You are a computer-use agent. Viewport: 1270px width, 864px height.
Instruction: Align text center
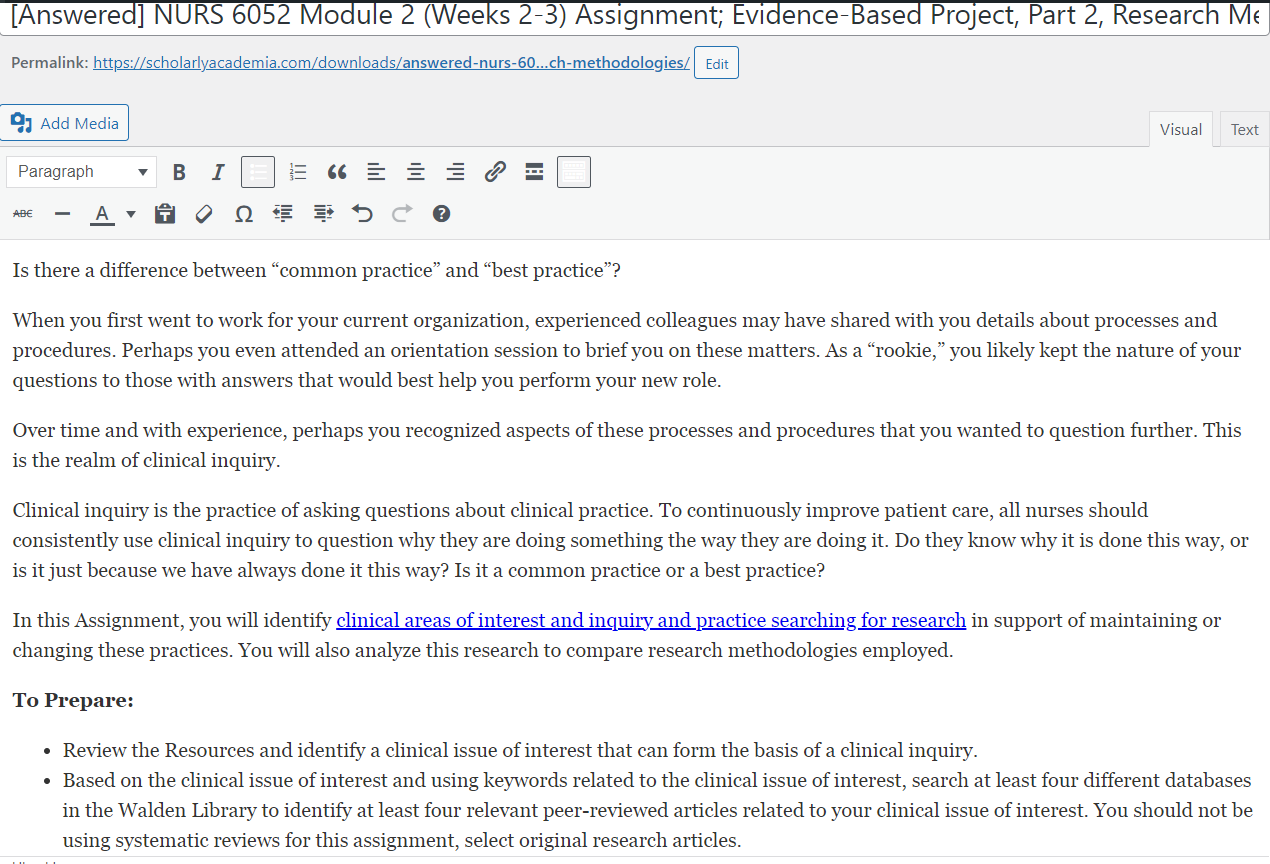pyautogui.click(x=416, y=172)
